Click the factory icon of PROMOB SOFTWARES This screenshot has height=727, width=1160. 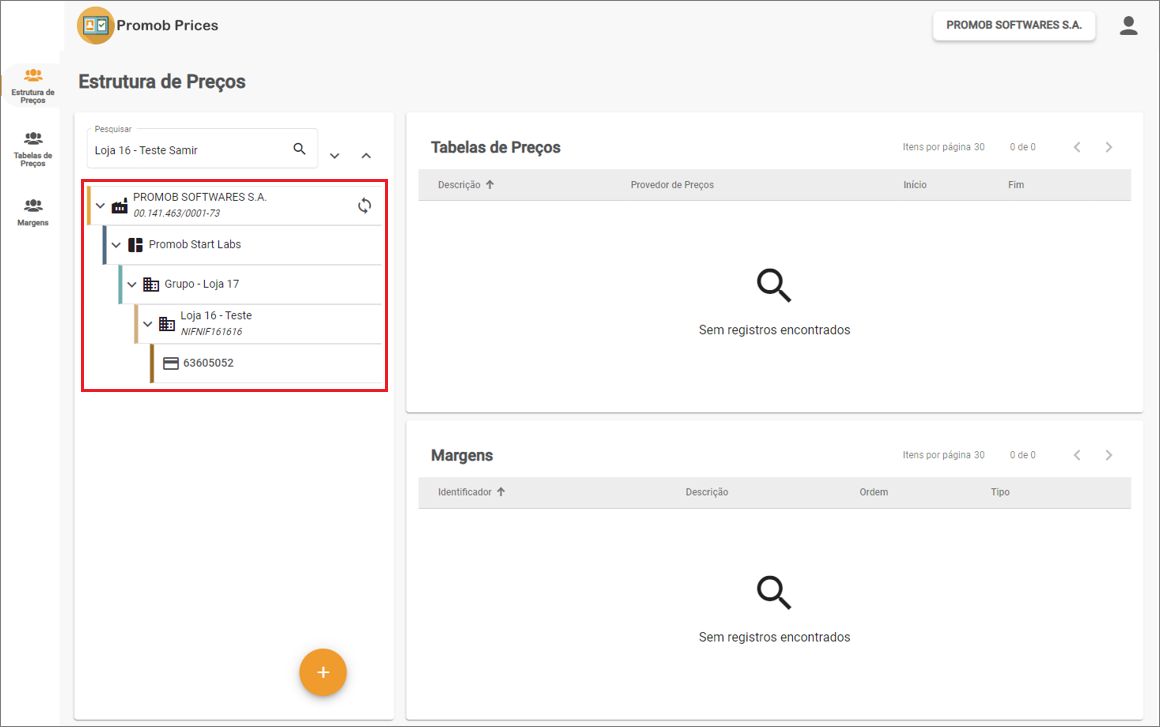(x=119, y=206)
